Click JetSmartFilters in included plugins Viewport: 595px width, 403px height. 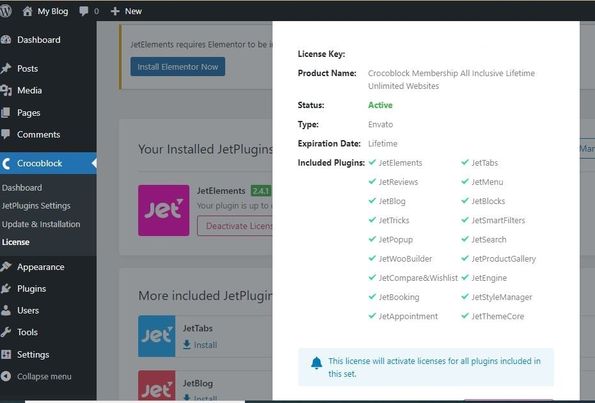coord(498,220)
